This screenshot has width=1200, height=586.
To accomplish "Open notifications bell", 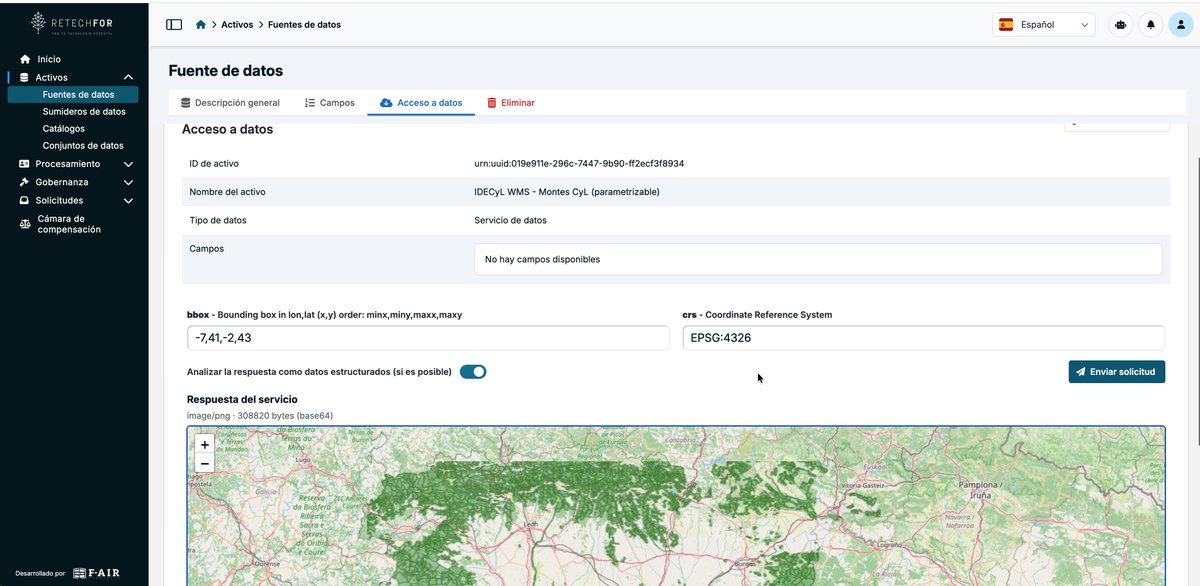I will 1151,24.
